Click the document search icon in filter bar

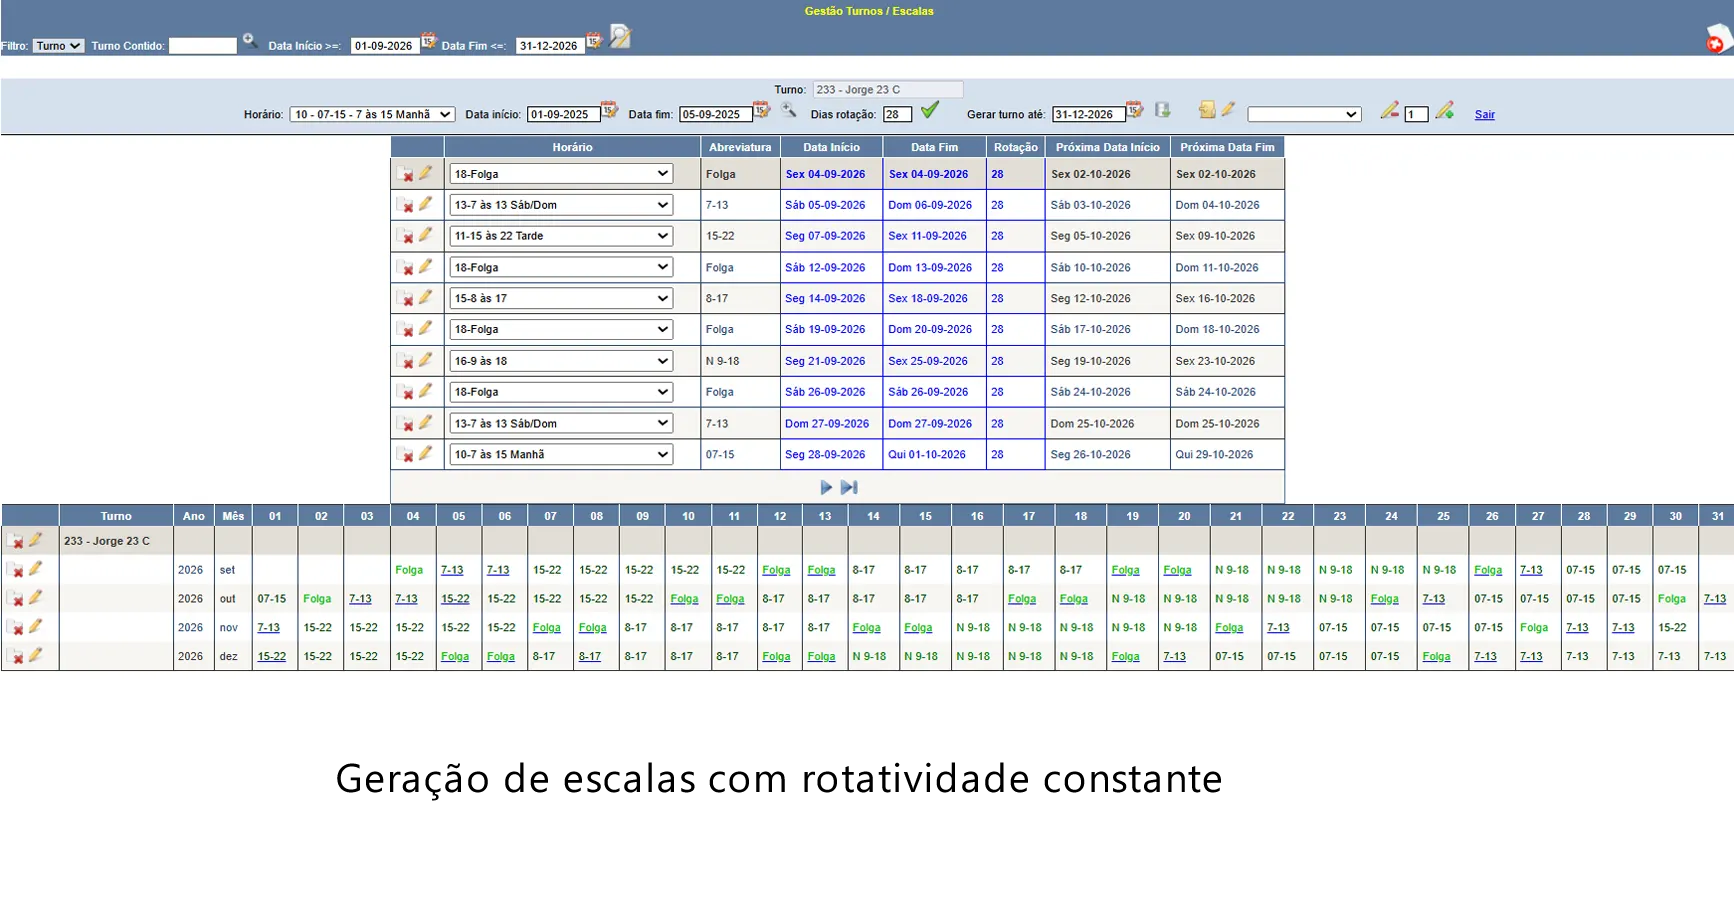(x=620, y=37)
